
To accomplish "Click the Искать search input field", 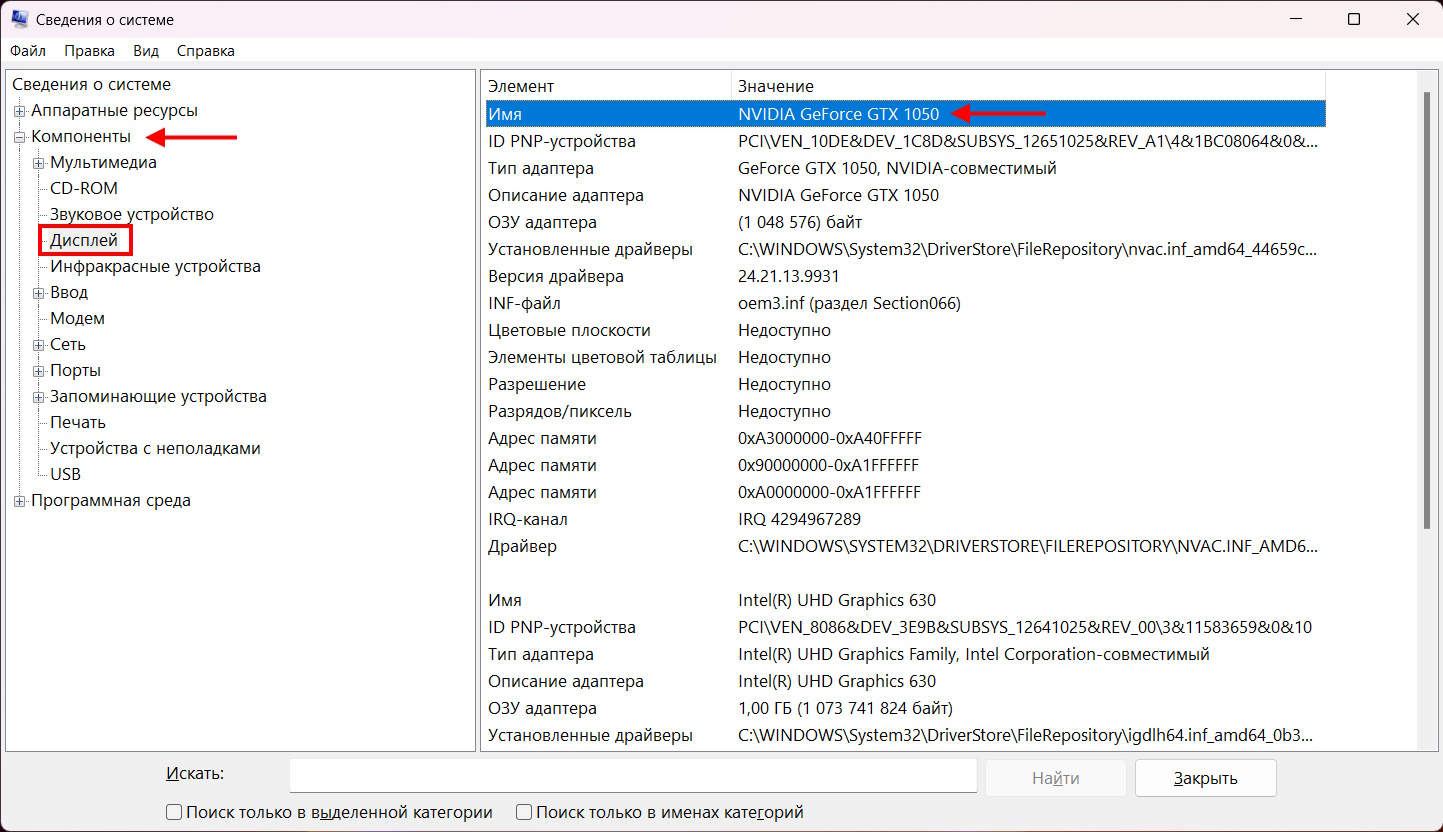I will [x=633, y=776].
